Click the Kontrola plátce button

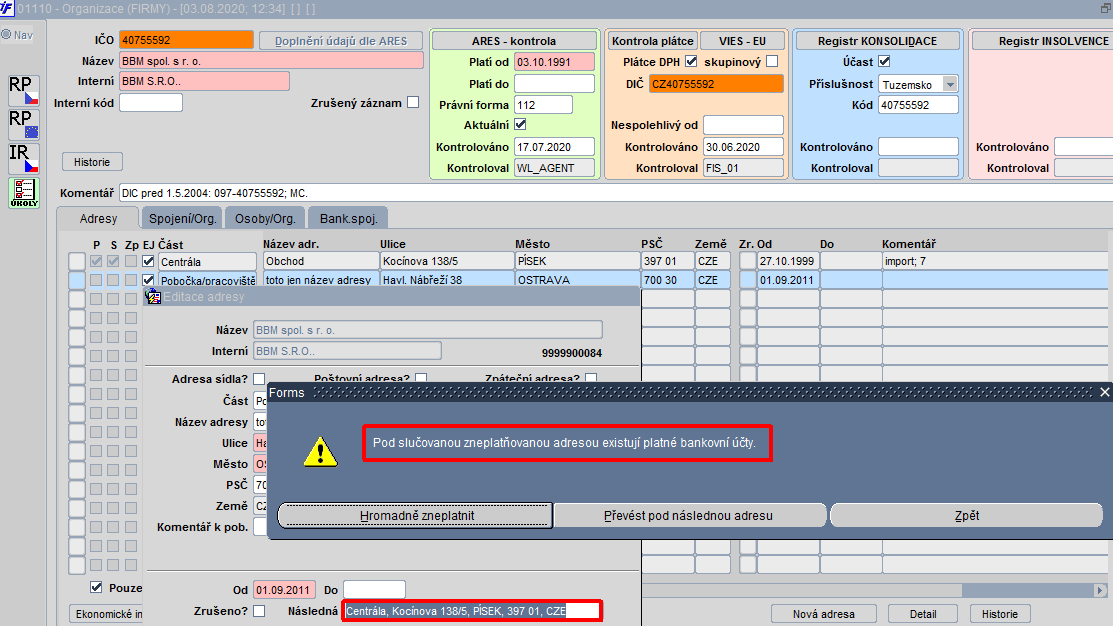652,40
